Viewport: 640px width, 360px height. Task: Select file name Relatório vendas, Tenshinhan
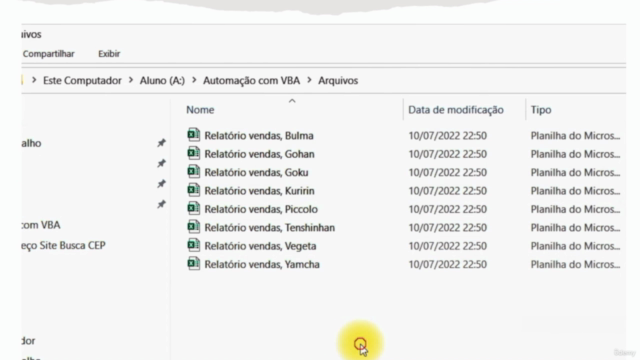click(269, 227)
